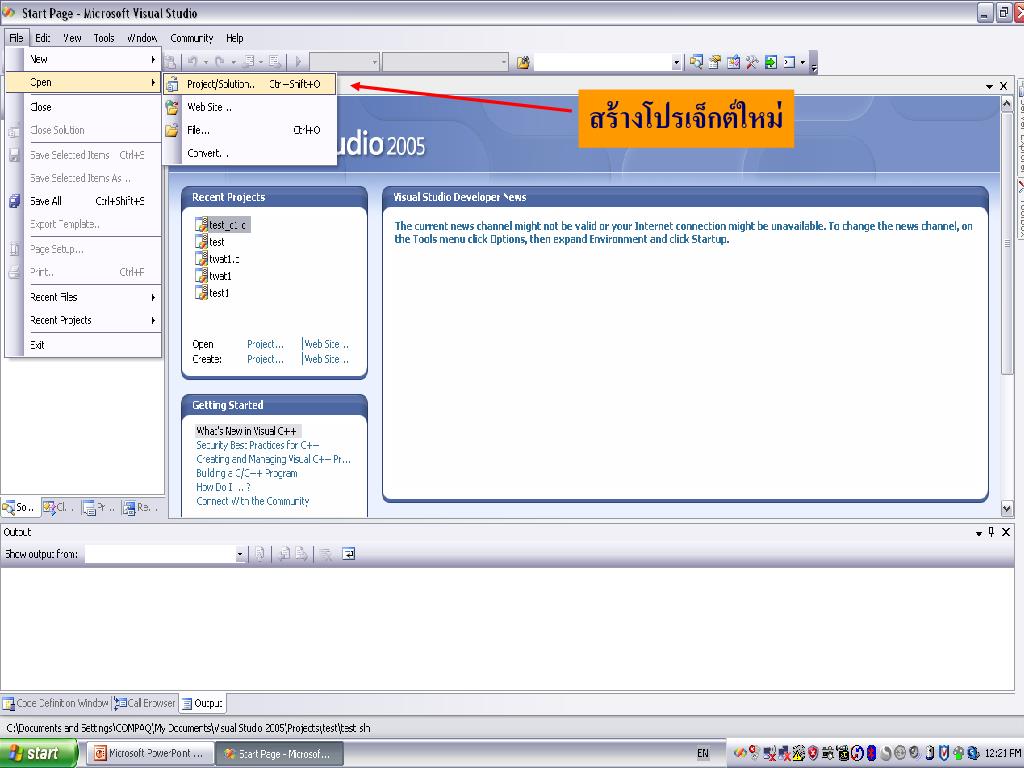Click the Start Page toolbar icon
Screen dimensions: 1024x768
(x=771, y=62)
